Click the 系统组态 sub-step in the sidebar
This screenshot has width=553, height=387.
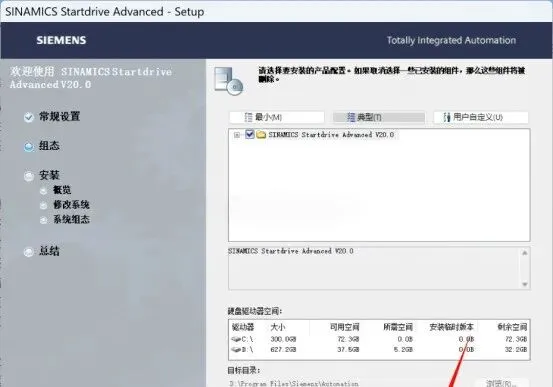pos(71,219)
